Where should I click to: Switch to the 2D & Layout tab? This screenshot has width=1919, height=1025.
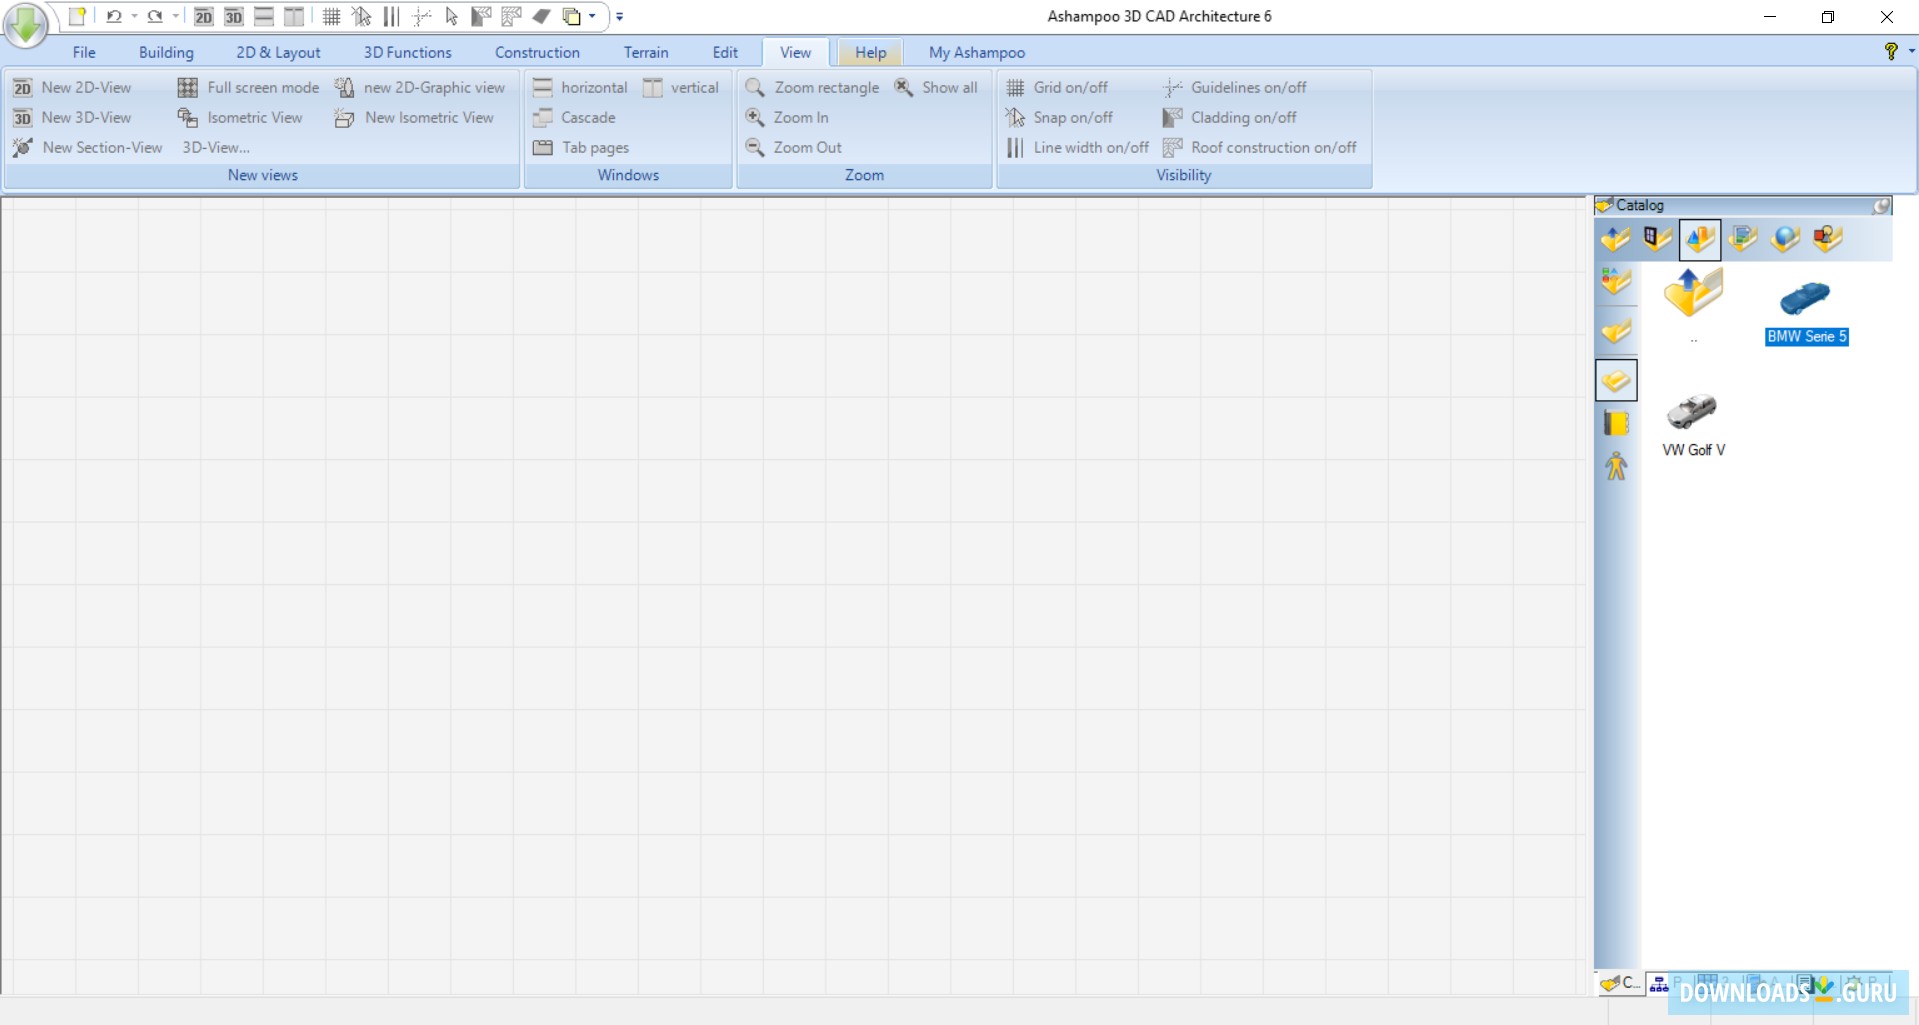(x=278, y=52)
